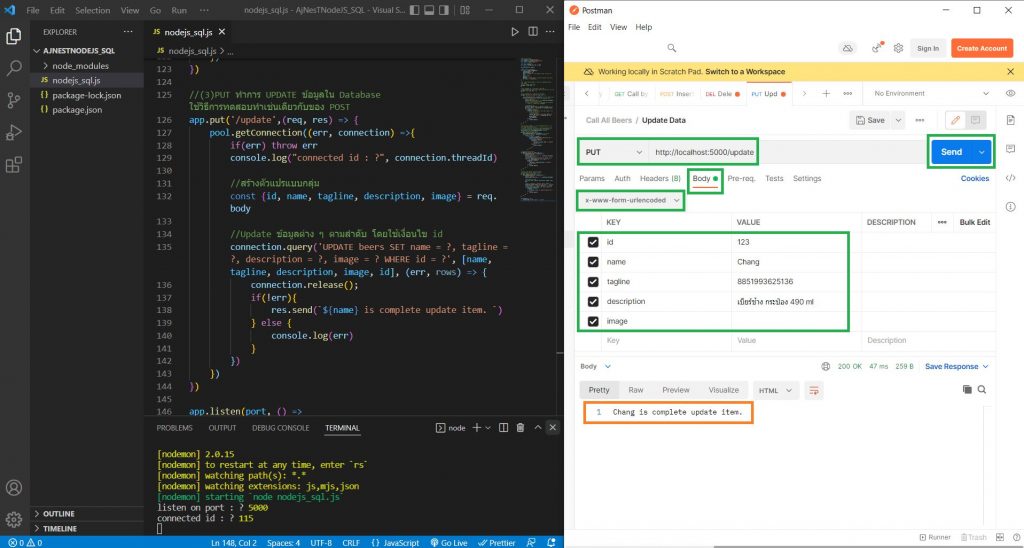Screen dimensions: 1024x548
Task: Kill terminal with the trash icon
Action: (520, 428)
